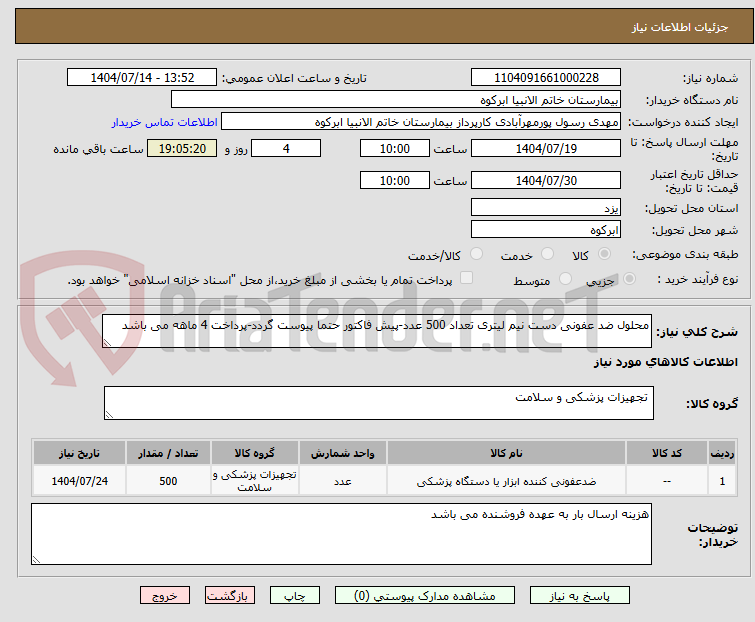The image size is (755, 622).
Task: Click the مشاهده مدارک پیوستی (0) button
Action: pyautogui.click(x=425, y=596)
